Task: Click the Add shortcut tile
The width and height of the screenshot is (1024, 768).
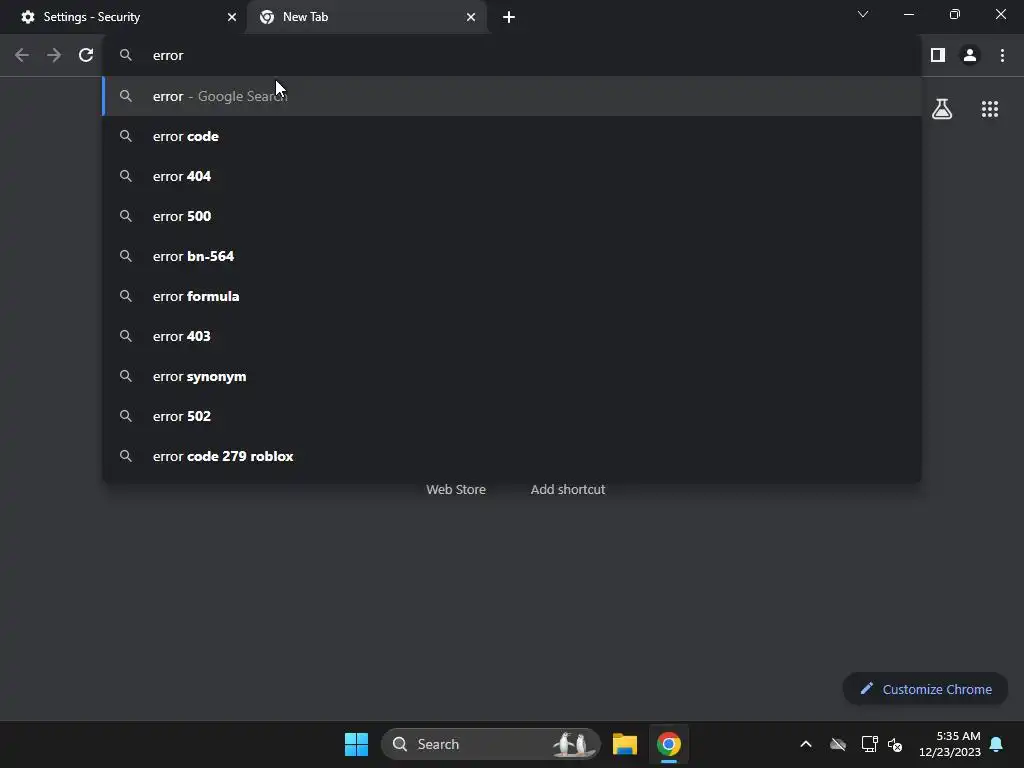Action: pyautogui.click(x=568, y=489)
